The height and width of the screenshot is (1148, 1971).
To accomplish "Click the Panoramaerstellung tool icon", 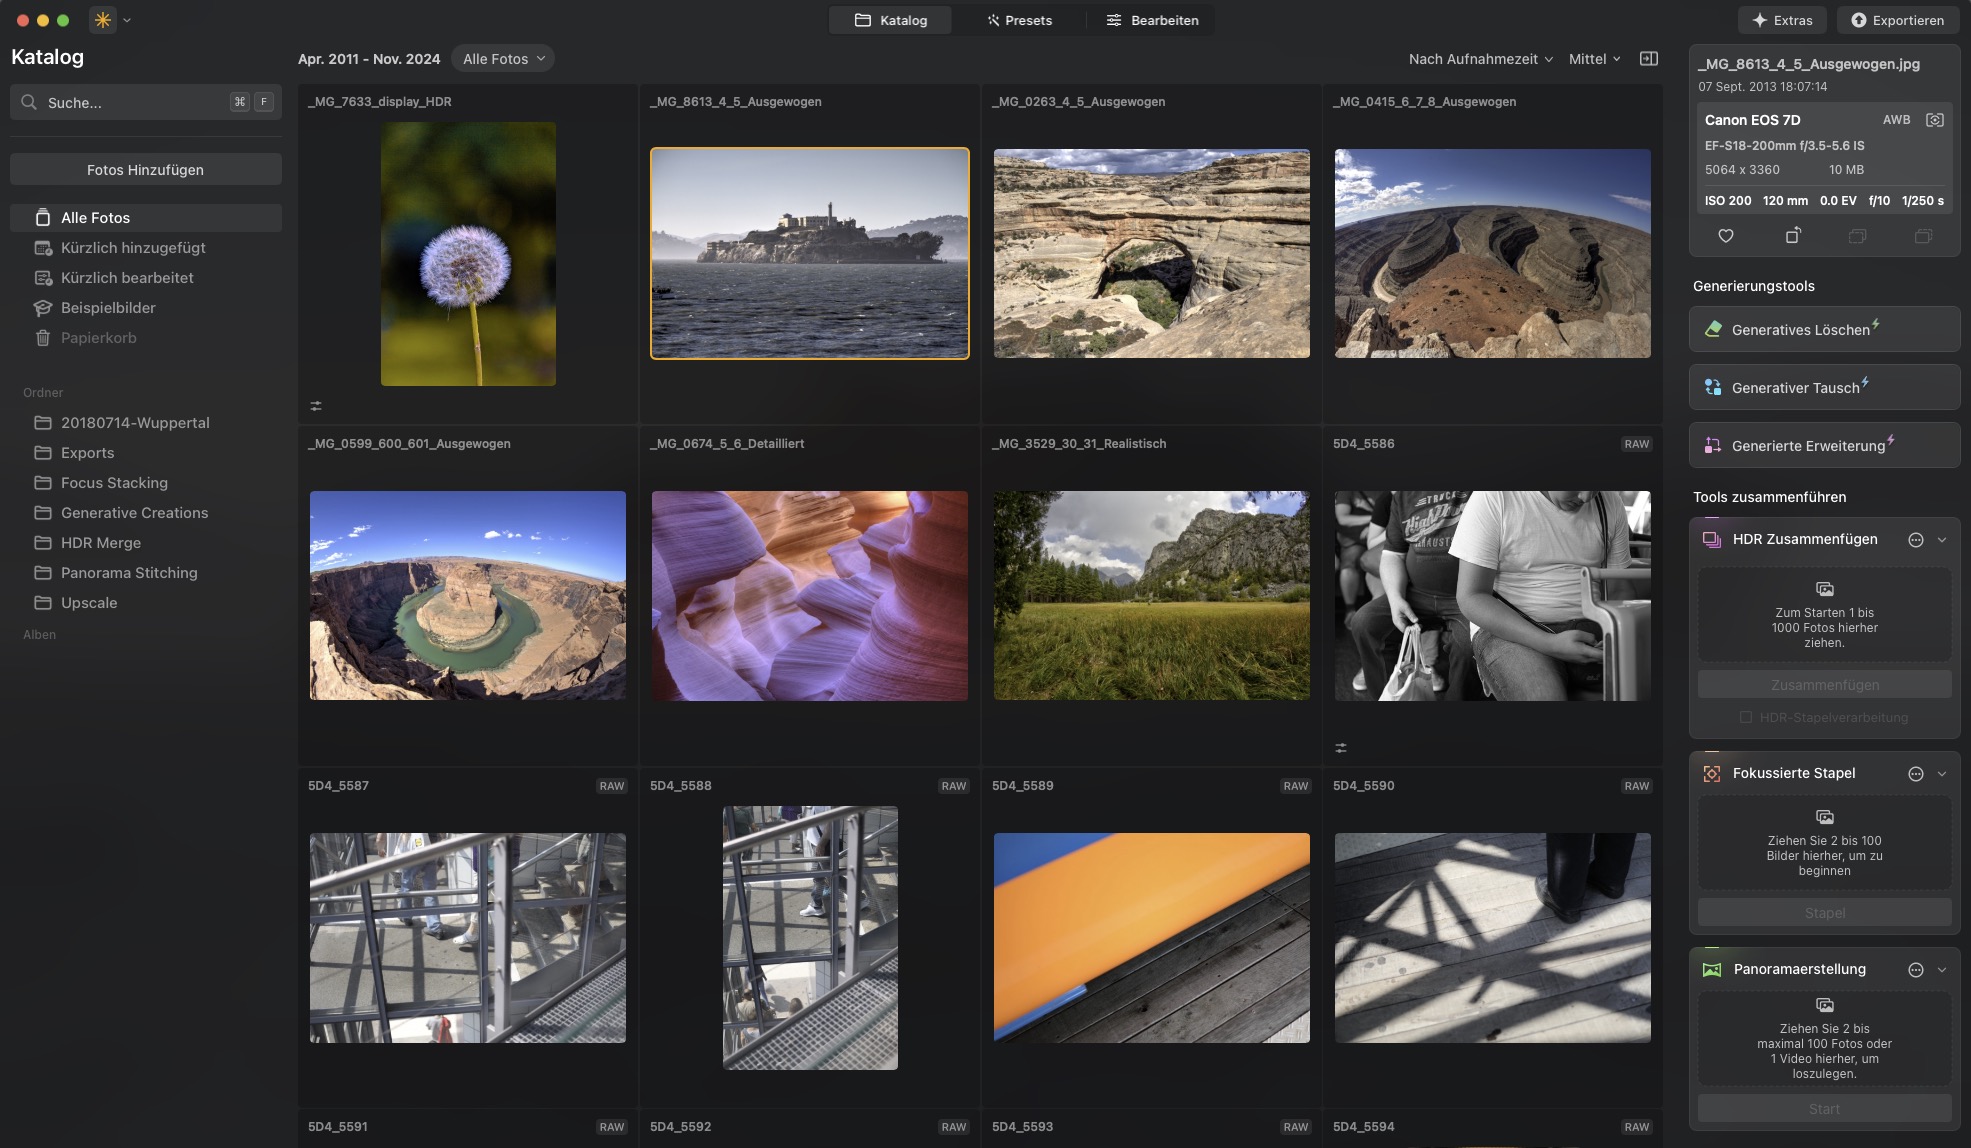I will (x=1712, y=970).
